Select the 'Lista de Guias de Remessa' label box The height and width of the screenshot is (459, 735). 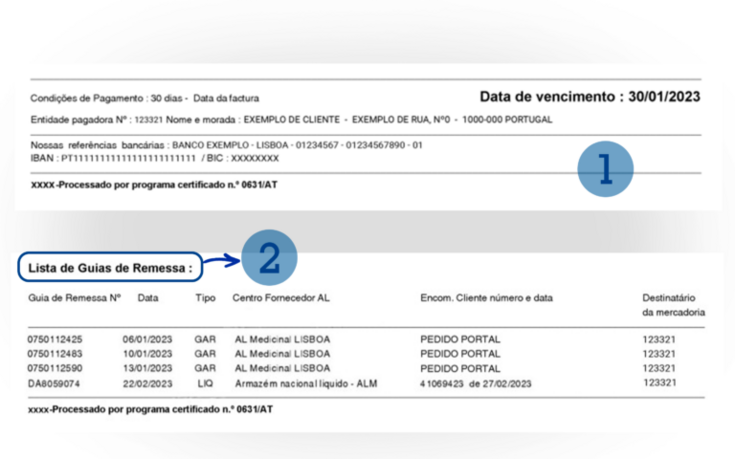coord(109,268)
